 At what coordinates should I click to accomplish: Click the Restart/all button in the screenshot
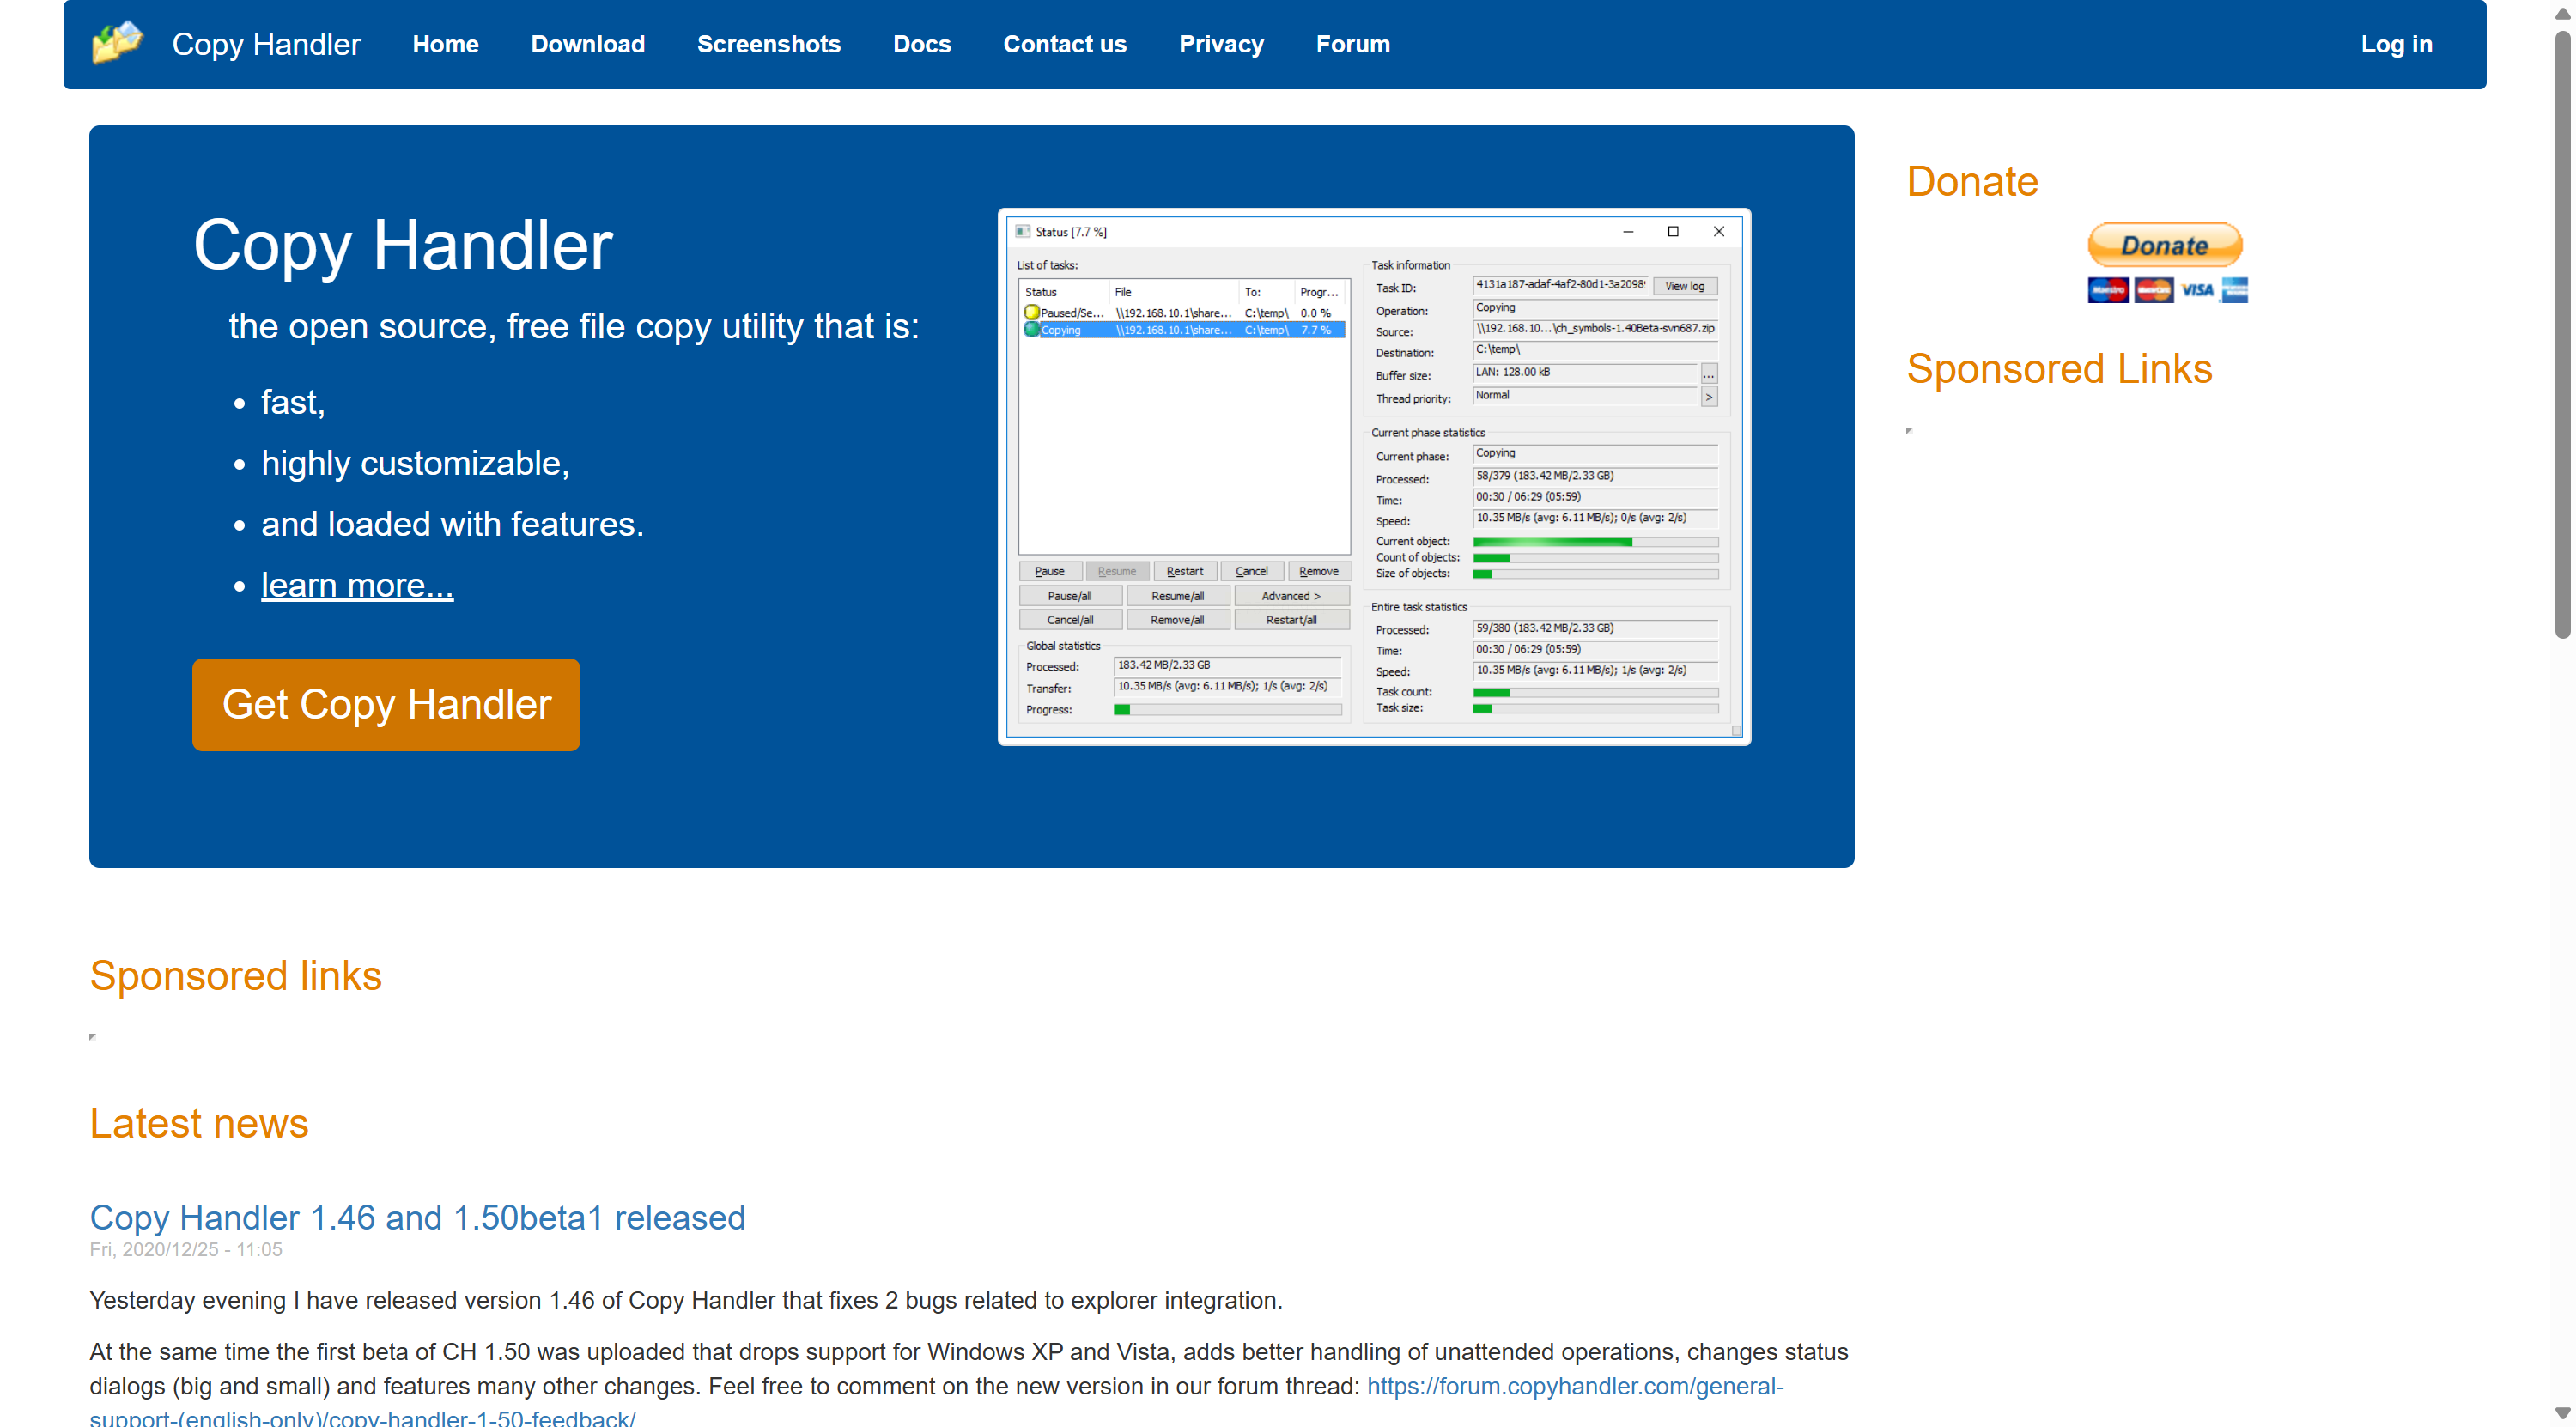(1292, 620)
